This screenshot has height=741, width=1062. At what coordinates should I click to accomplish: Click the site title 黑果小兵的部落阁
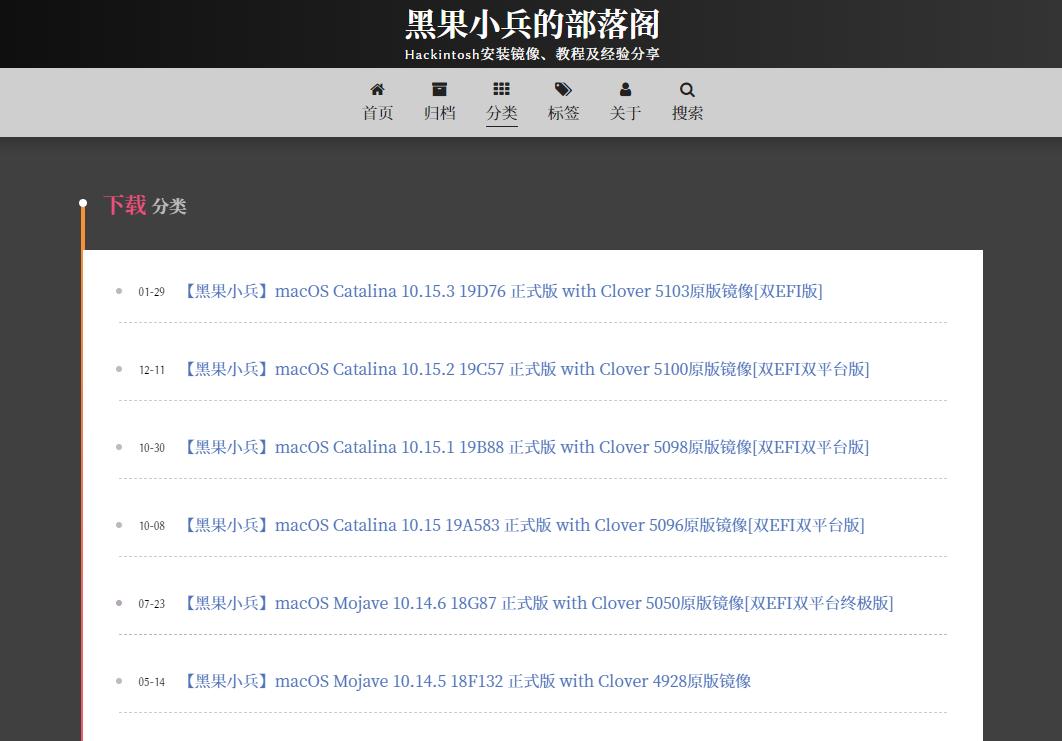[x=531, y=24]
